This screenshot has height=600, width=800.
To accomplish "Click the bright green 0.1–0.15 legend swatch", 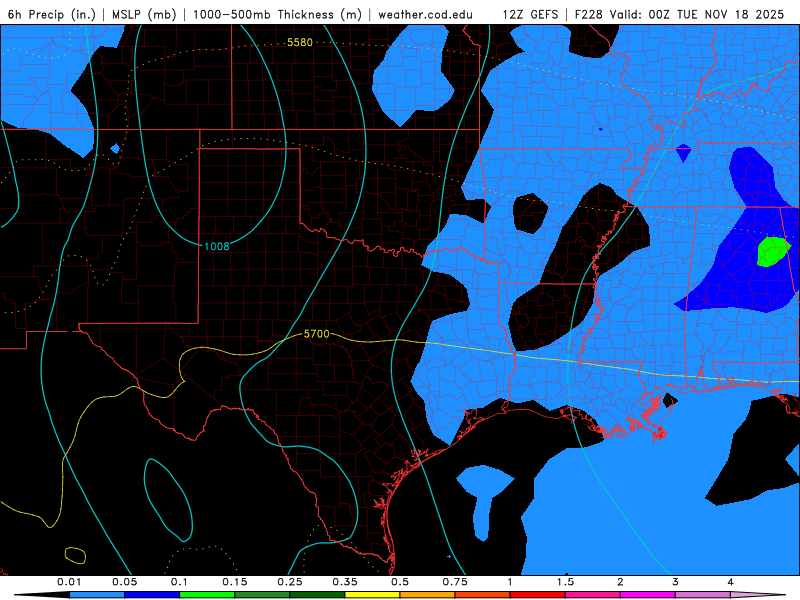I will [207, 595].
